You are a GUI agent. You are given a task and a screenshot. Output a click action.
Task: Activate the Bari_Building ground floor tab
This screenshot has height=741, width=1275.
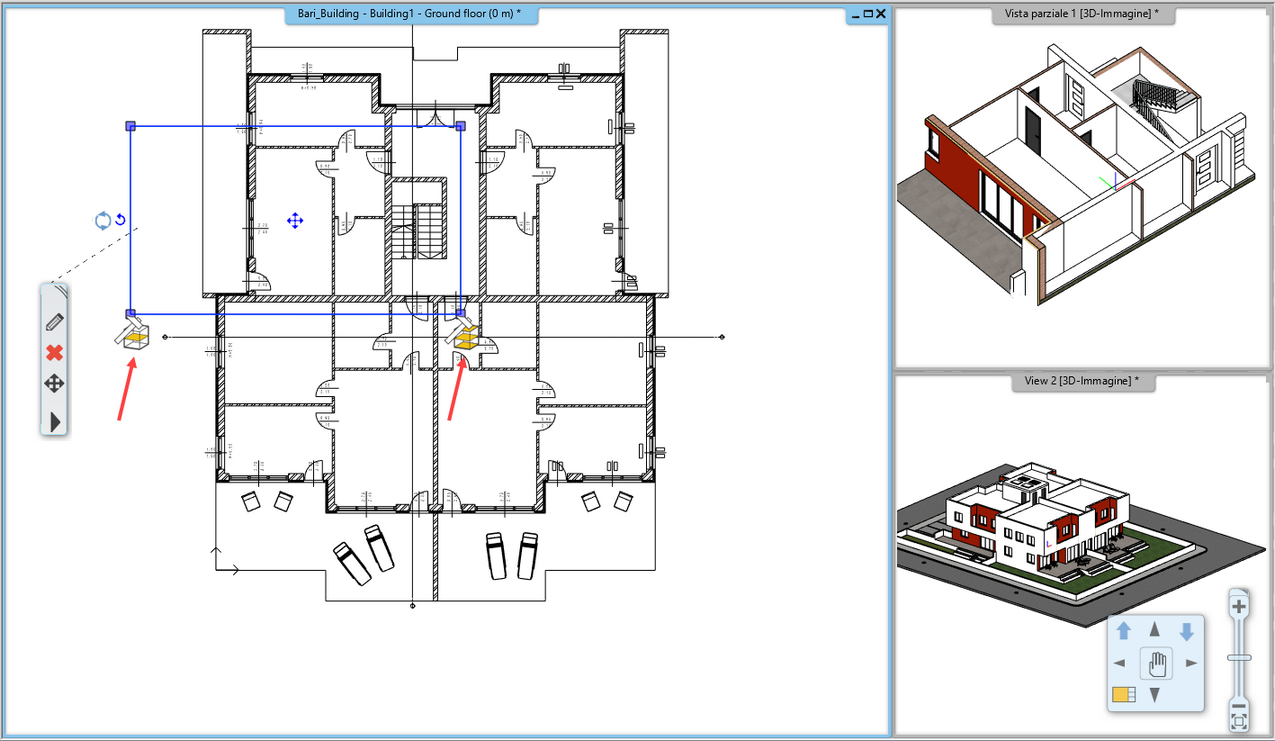pos(409,14)
